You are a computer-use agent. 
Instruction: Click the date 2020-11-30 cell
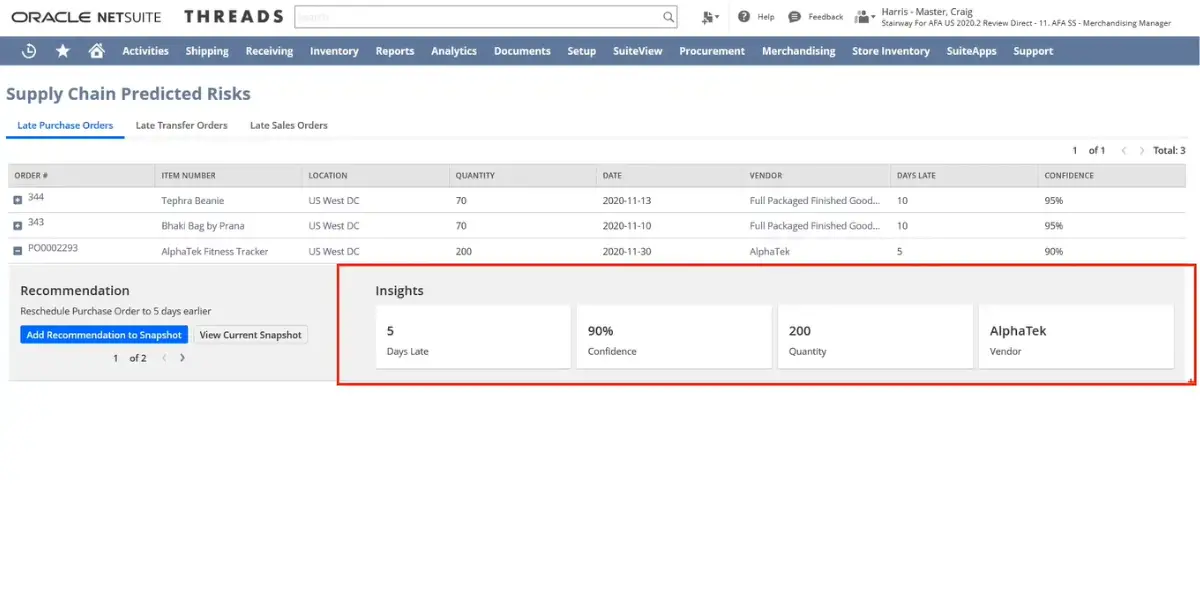(x=627, y=252)
